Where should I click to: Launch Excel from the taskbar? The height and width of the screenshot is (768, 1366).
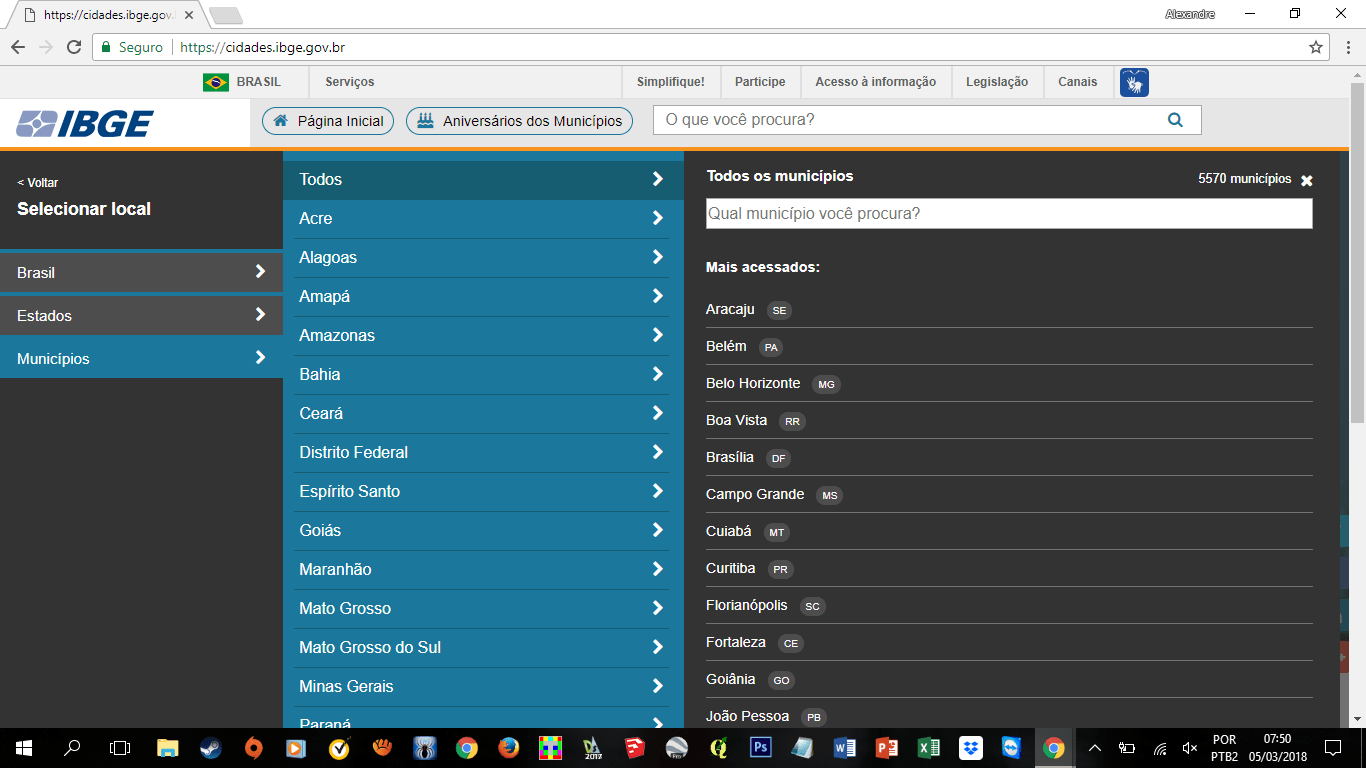(x=928, y=747)
